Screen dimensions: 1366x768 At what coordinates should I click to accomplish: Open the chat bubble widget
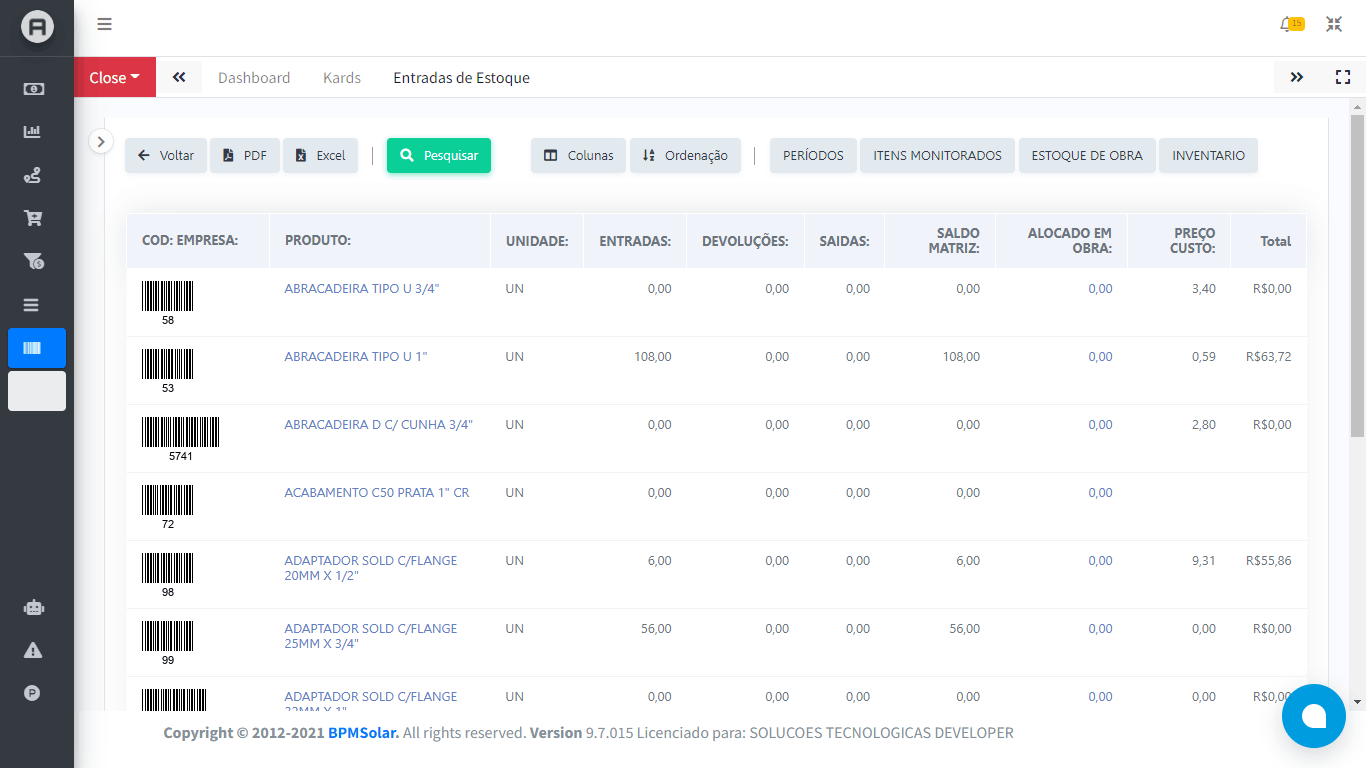point(1313,716)
